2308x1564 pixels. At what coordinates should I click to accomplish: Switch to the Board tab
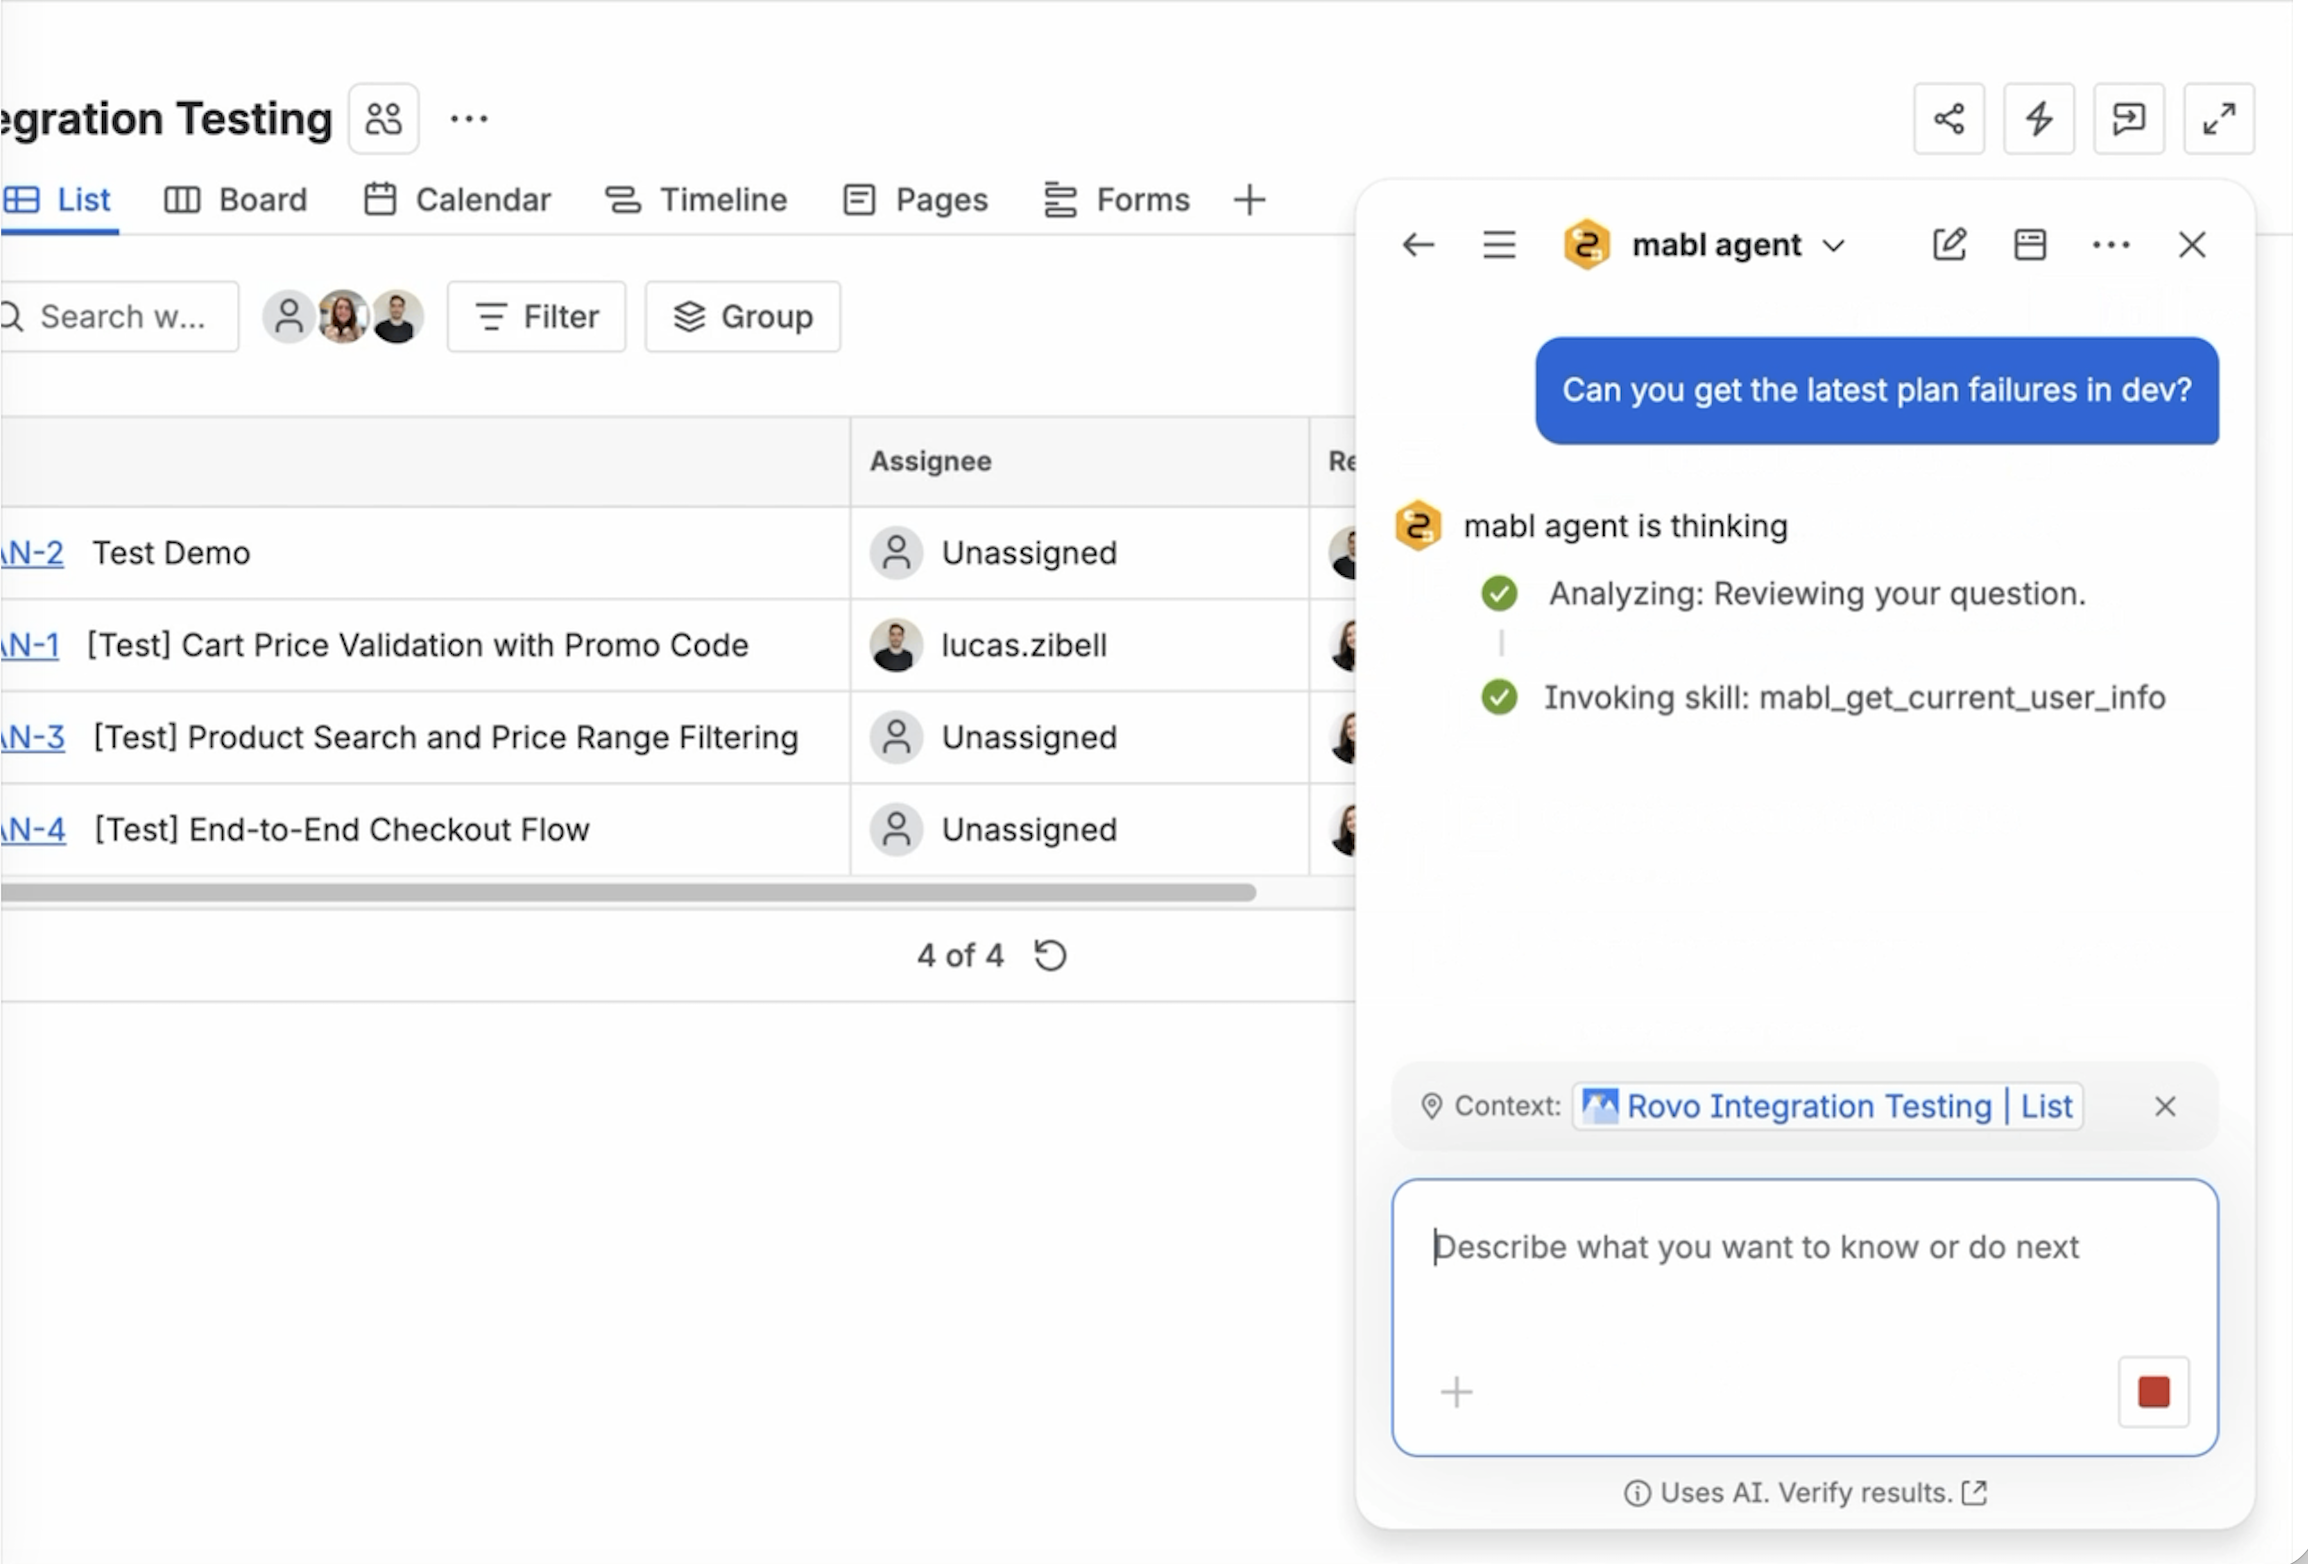pos(236,200)
